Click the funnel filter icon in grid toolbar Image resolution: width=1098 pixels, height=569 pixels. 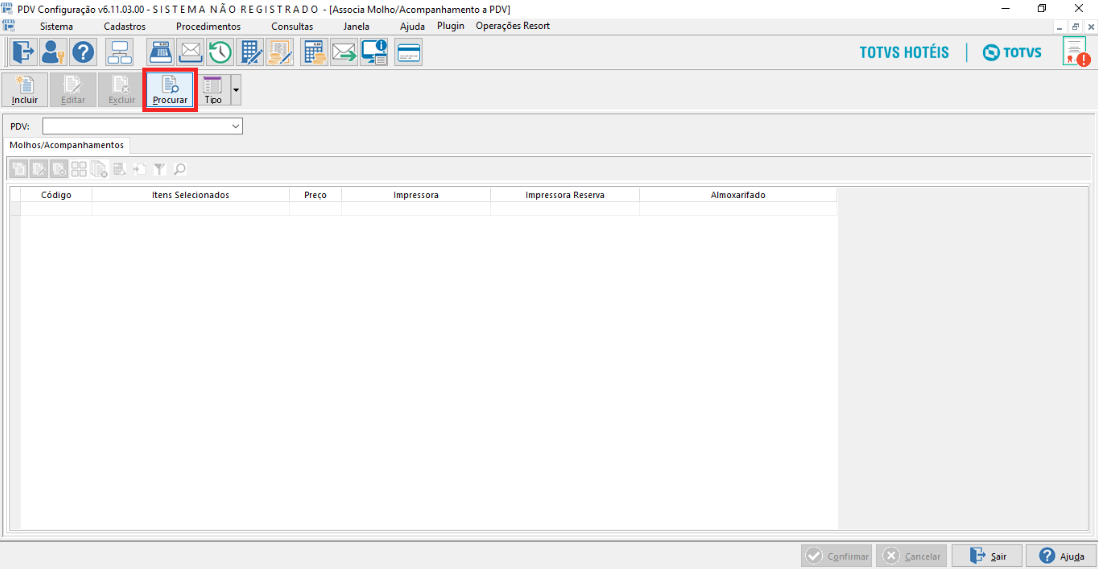pos(160,169)
